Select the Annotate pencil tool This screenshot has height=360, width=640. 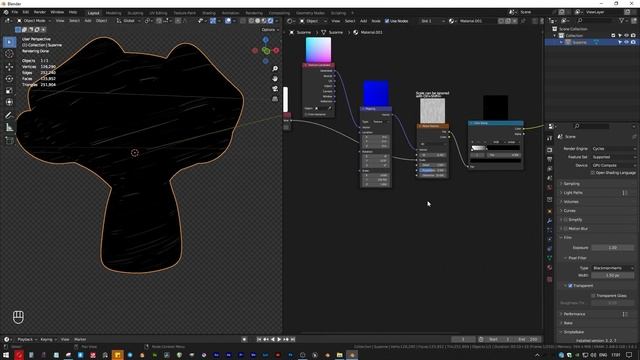tap(9, 116)
